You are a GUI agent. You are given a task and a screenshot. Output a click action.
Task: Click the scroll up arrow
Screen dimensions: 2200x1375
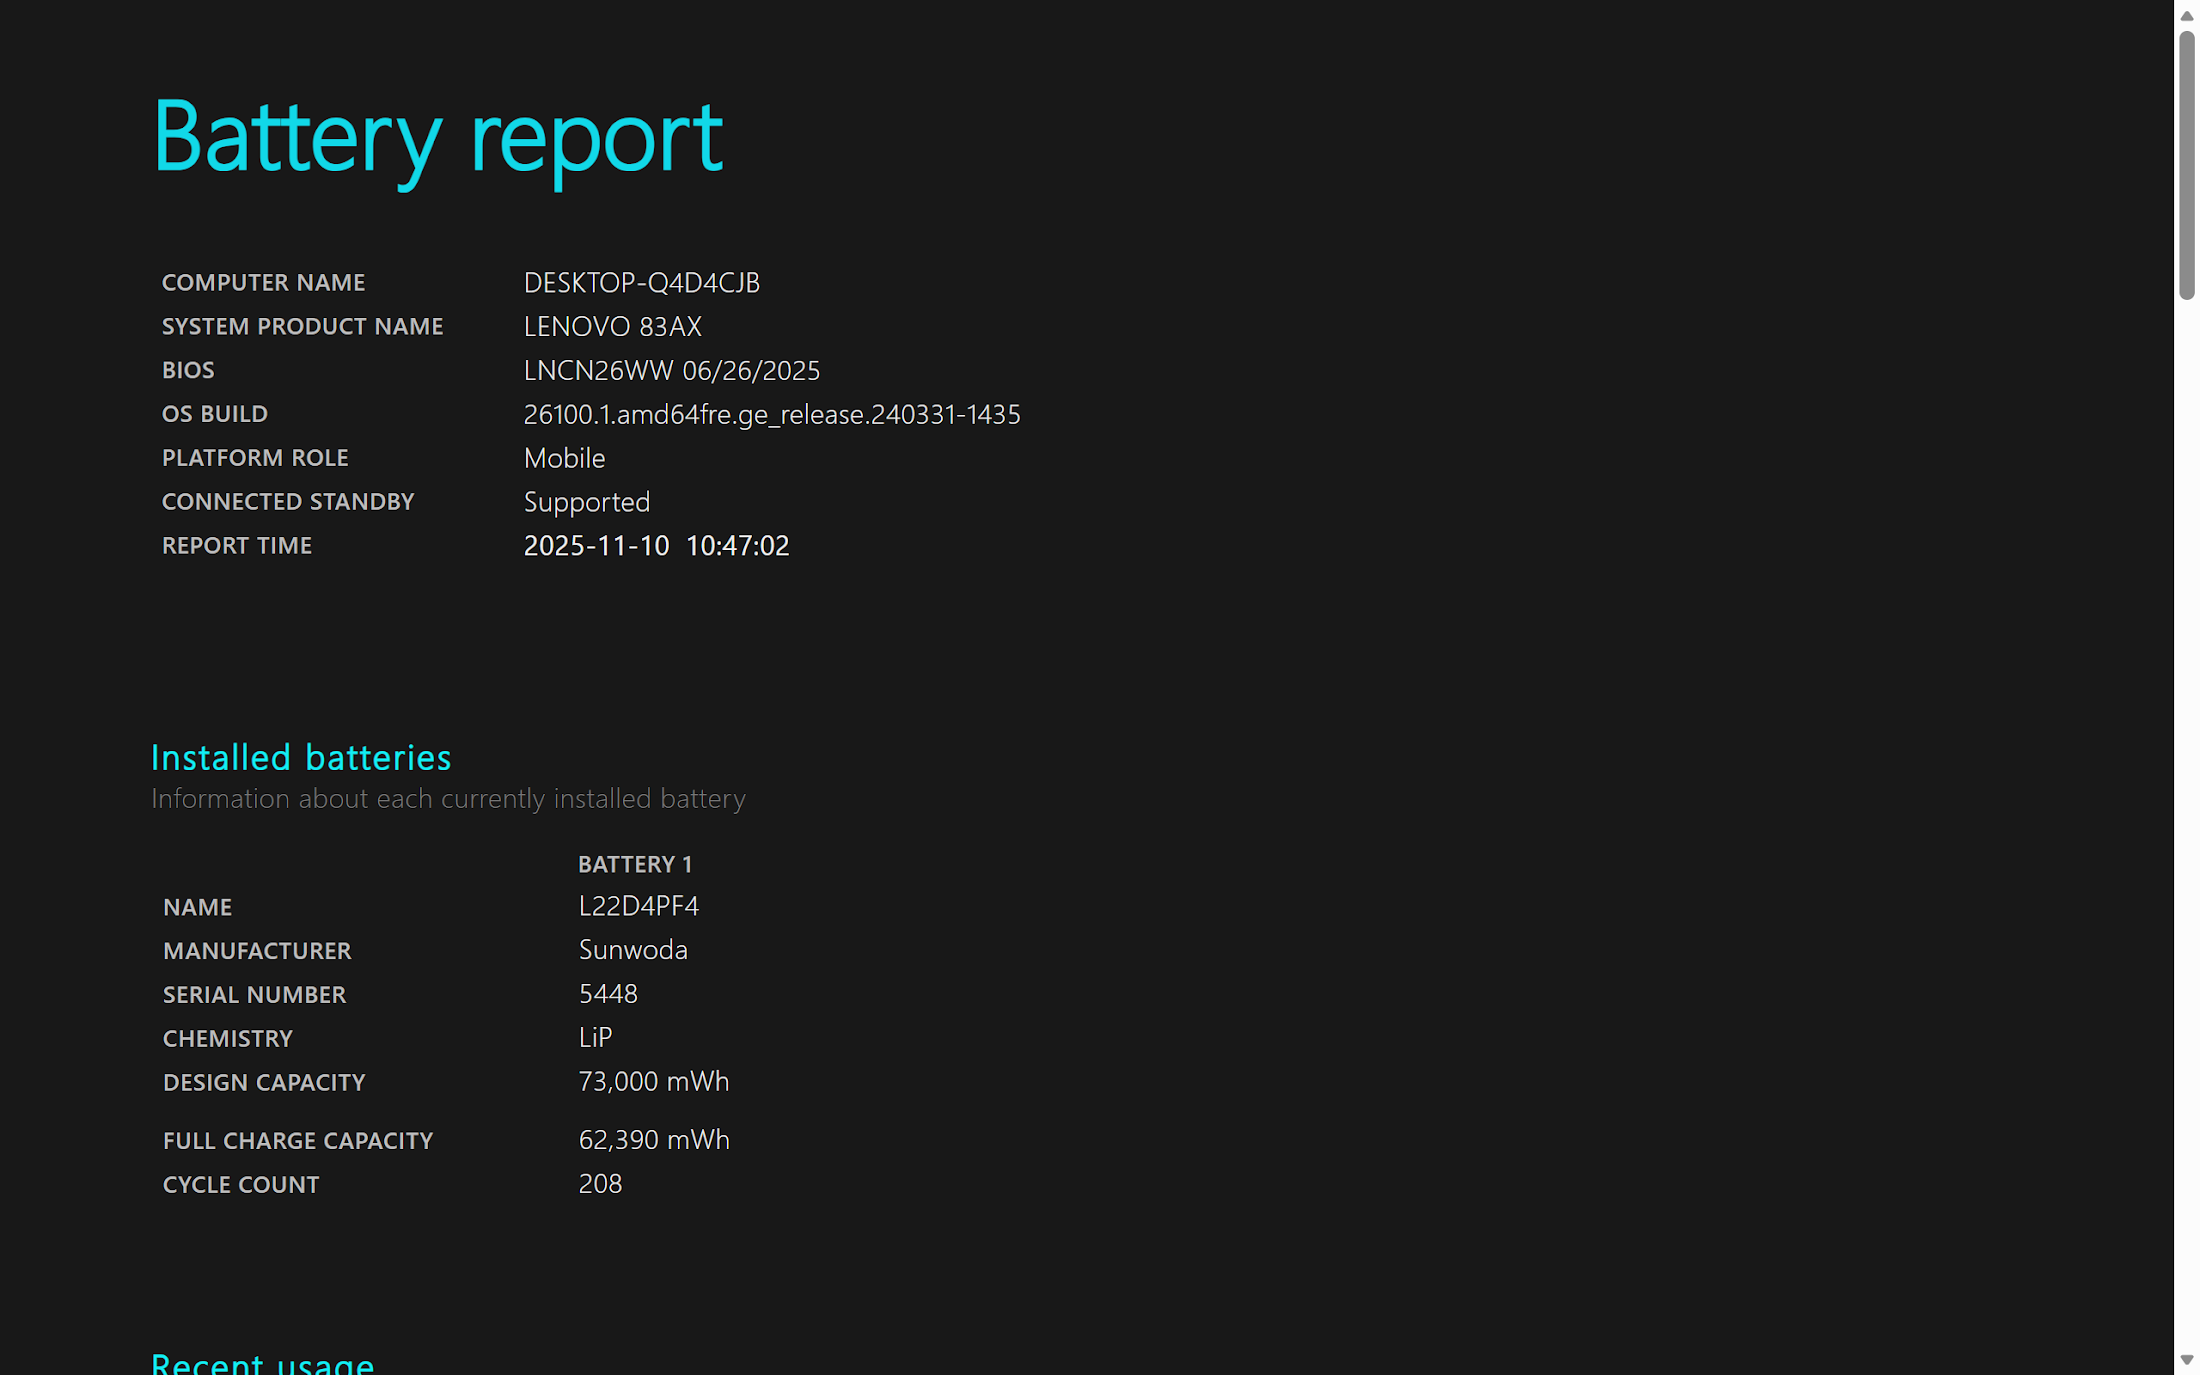(x=2186, y=15)
